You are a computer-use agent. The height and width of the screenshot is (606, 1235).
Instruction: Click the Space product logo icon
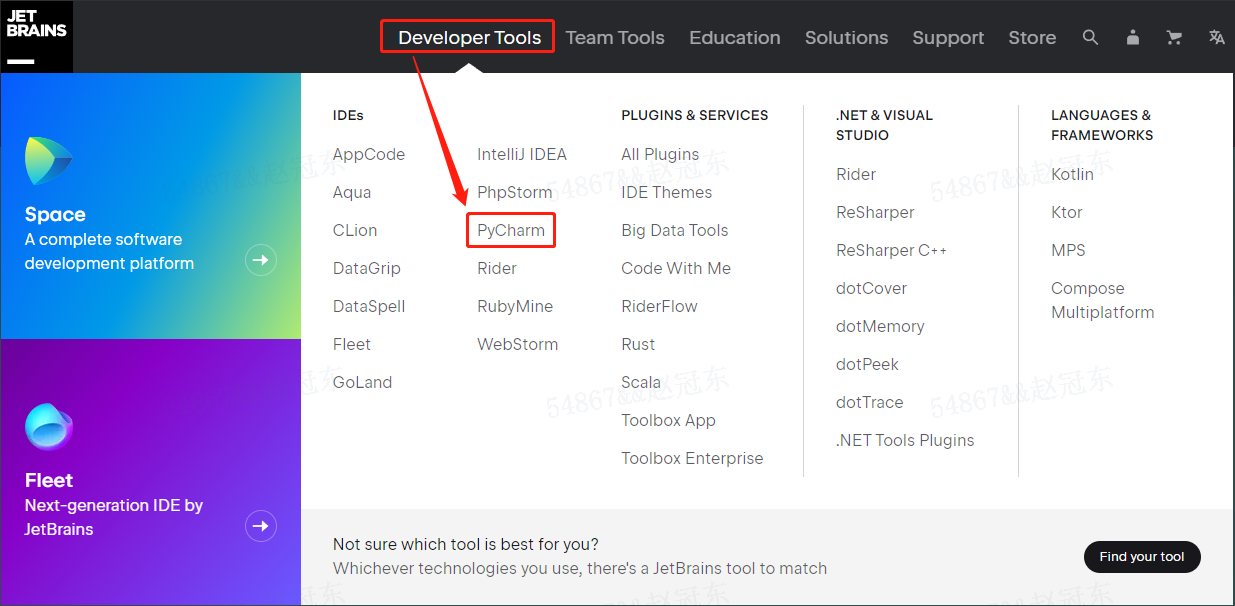pos(49,162)
